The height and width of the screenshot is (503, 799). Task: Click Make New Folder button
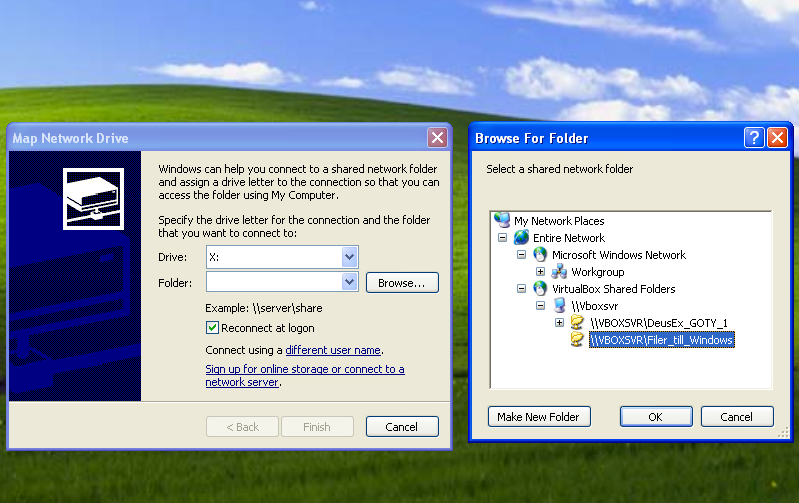[539, 417]
